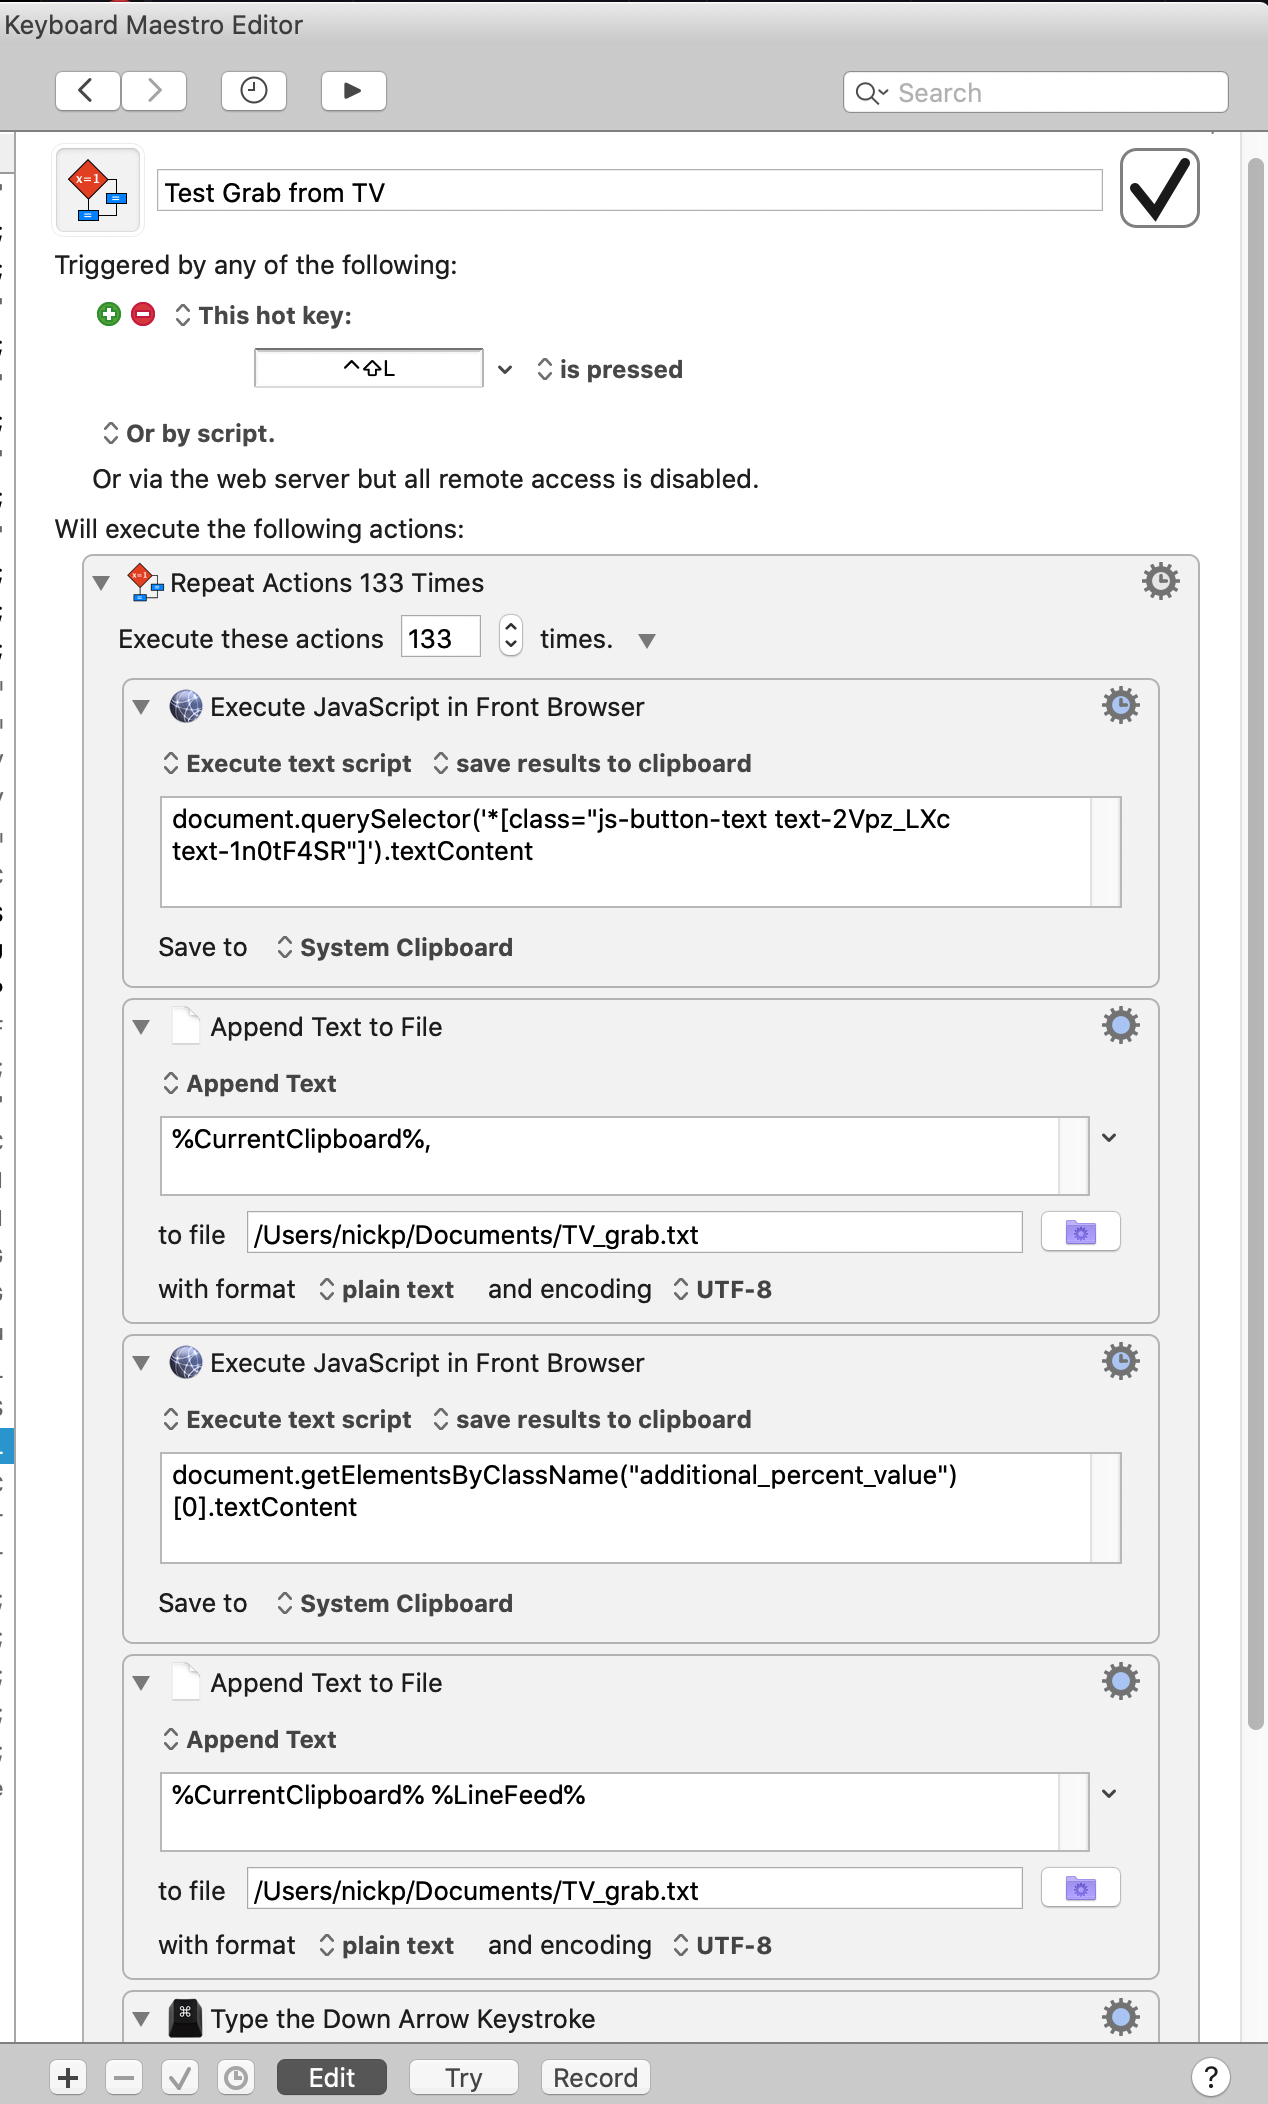Click the macro name field Test Grab from TV
This screenshot has height=2104, width=1268.
629,192
